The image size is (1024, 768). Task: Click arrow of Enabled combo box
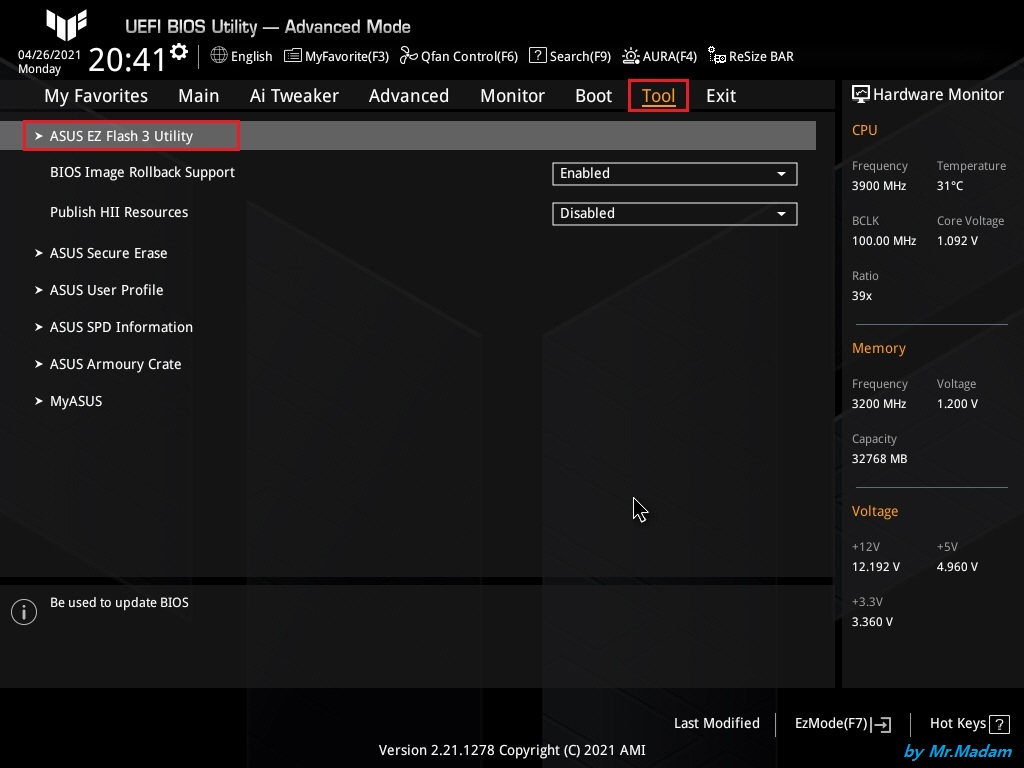[x=781, y=174]
